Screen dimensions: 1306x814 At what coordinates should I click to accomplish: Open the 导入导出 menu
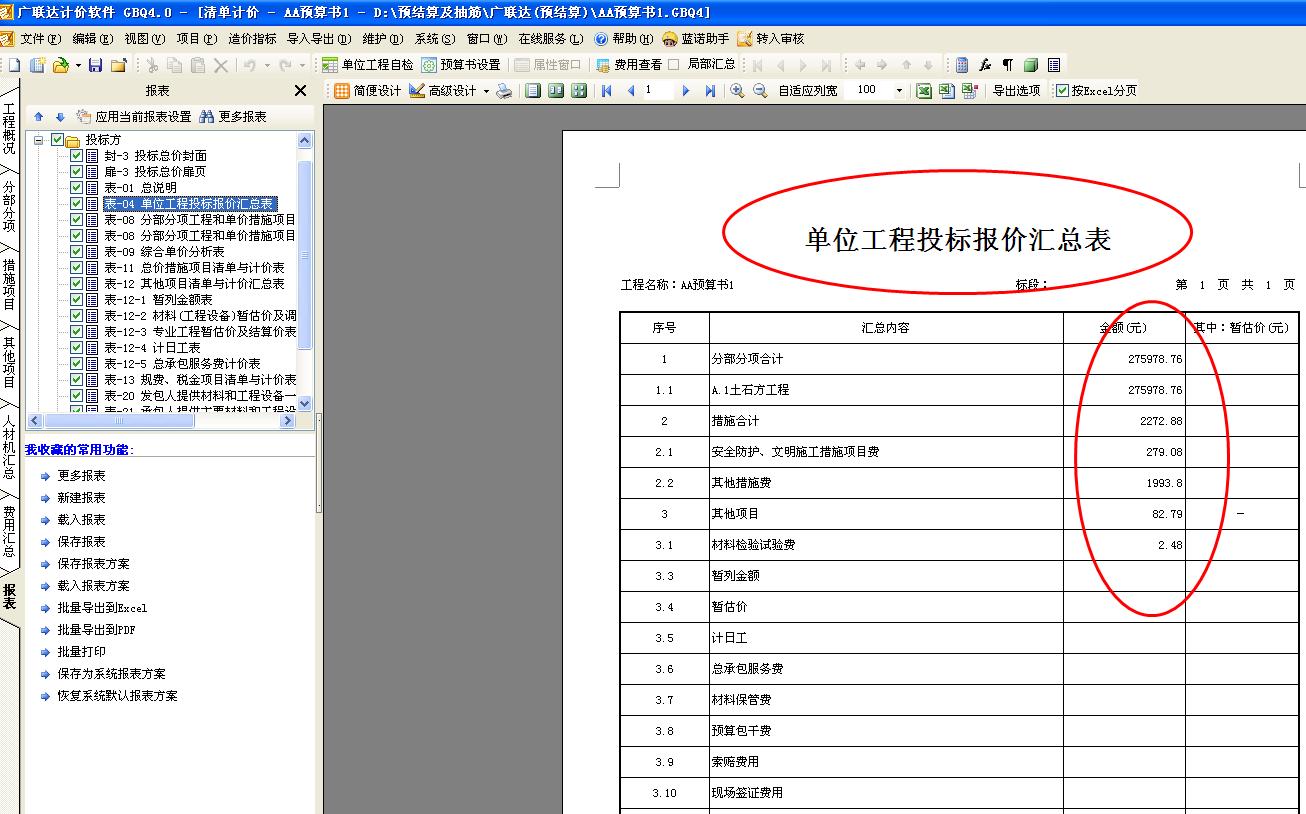click(319, 39)
